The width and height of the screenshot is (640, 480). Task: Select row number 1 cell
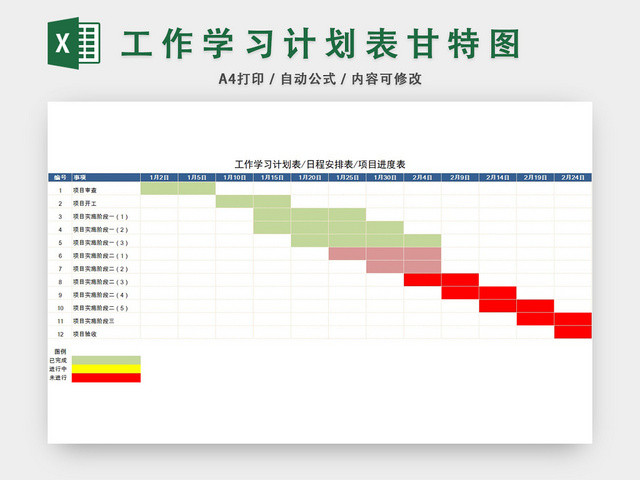60,190
